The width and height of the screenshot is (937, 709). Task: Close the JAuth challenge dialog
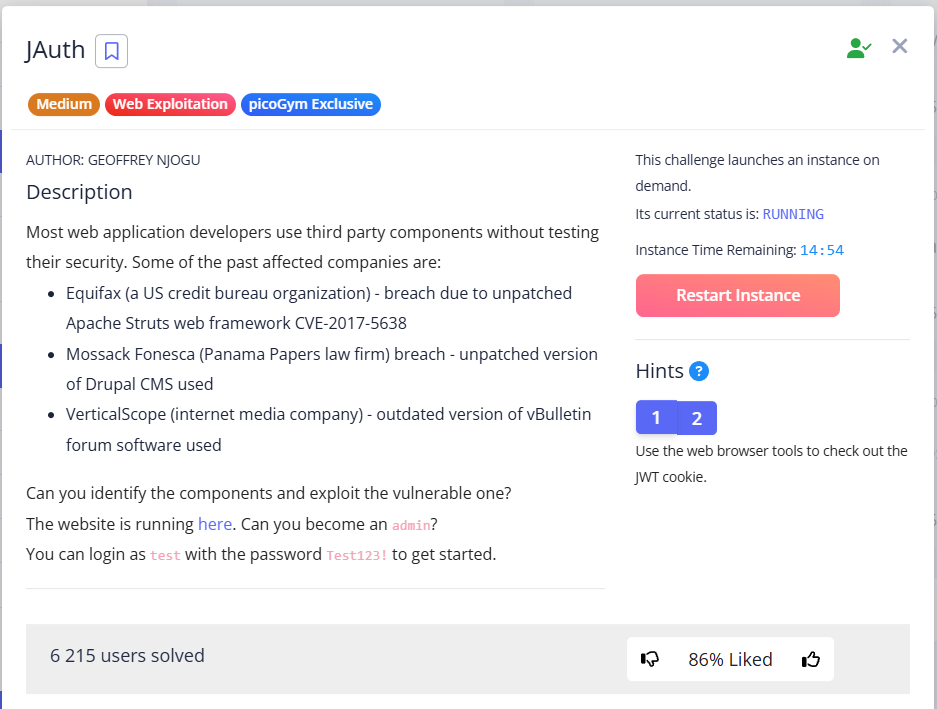(x=900, y=46)
